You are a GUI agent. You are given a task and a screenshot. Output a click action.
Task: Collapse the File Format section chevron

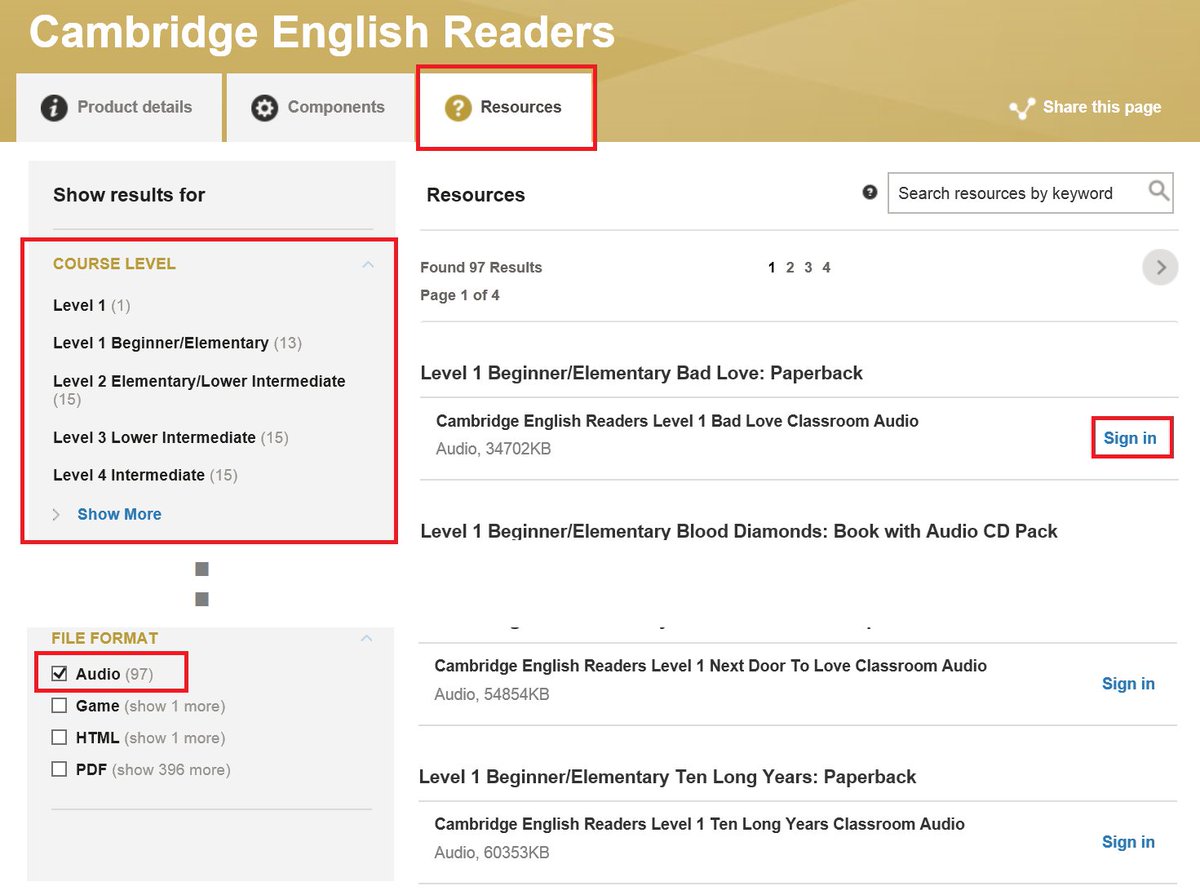click(x=366, y=638)
